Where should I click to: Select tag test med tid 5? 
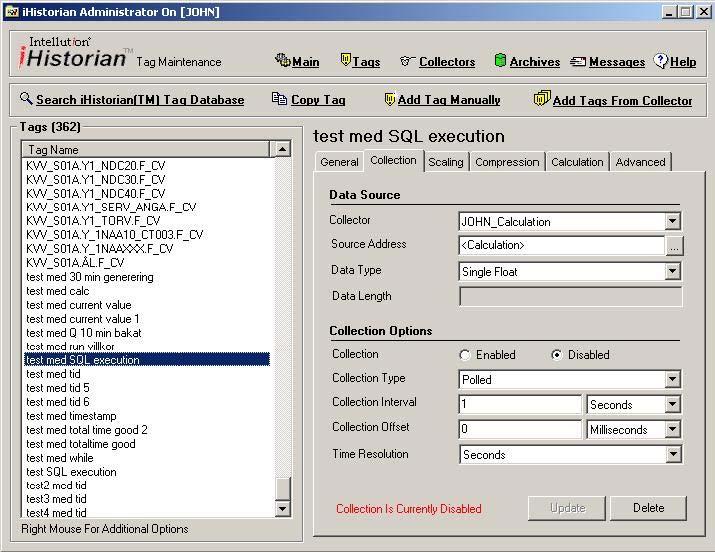pyautogui.click(x=58, y=388)
